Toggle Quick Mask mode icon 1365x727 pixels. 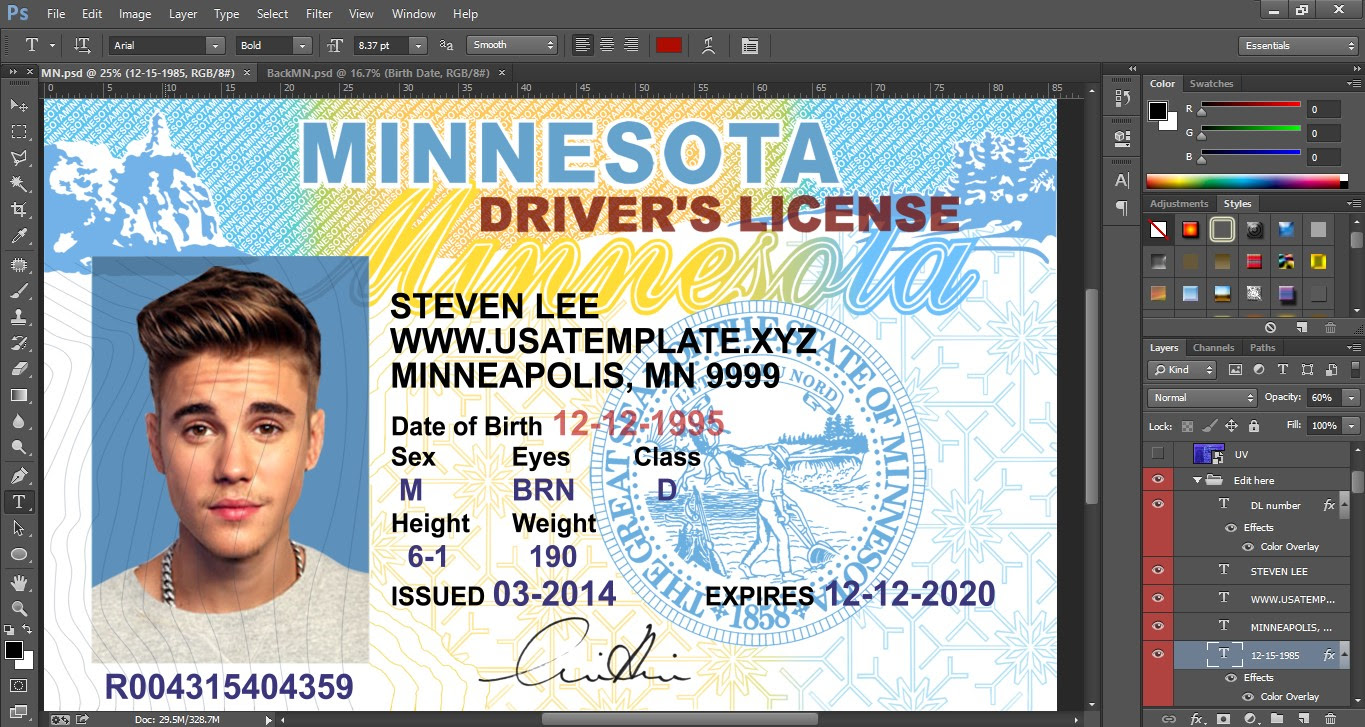pyautogui.click(x=18, y=685)
